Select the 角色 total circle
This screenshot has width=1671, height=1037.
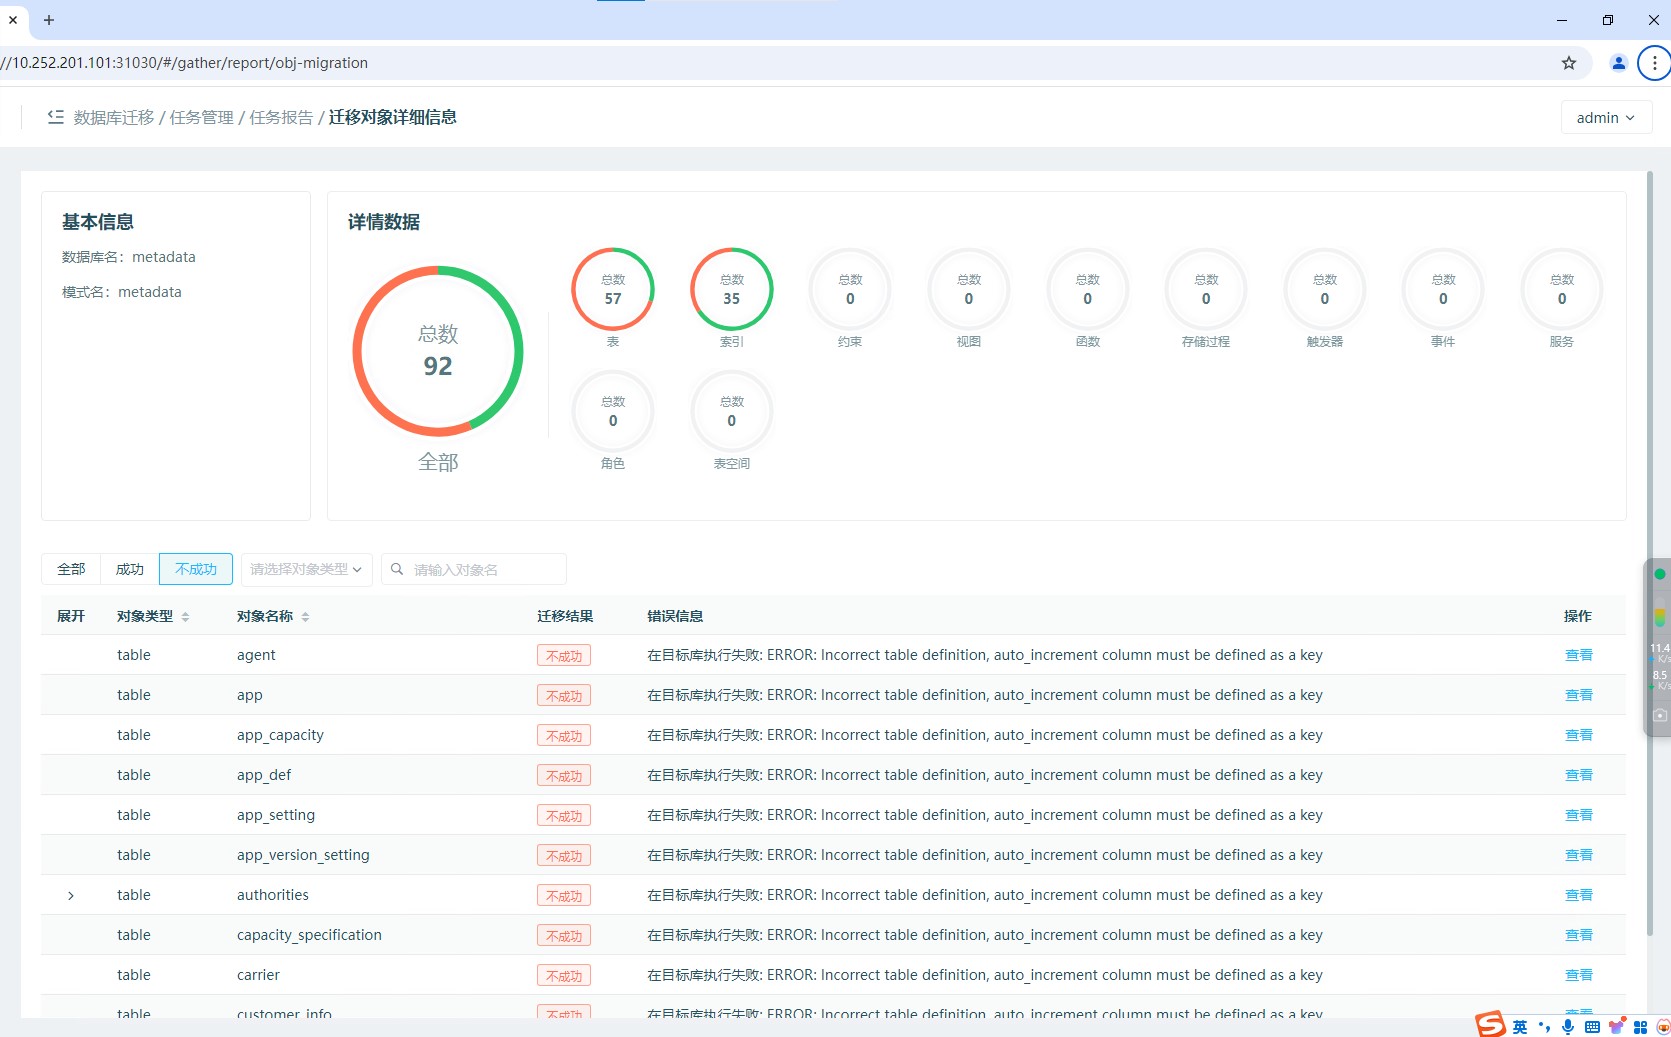pyautogui.click(x=613, y=411)
